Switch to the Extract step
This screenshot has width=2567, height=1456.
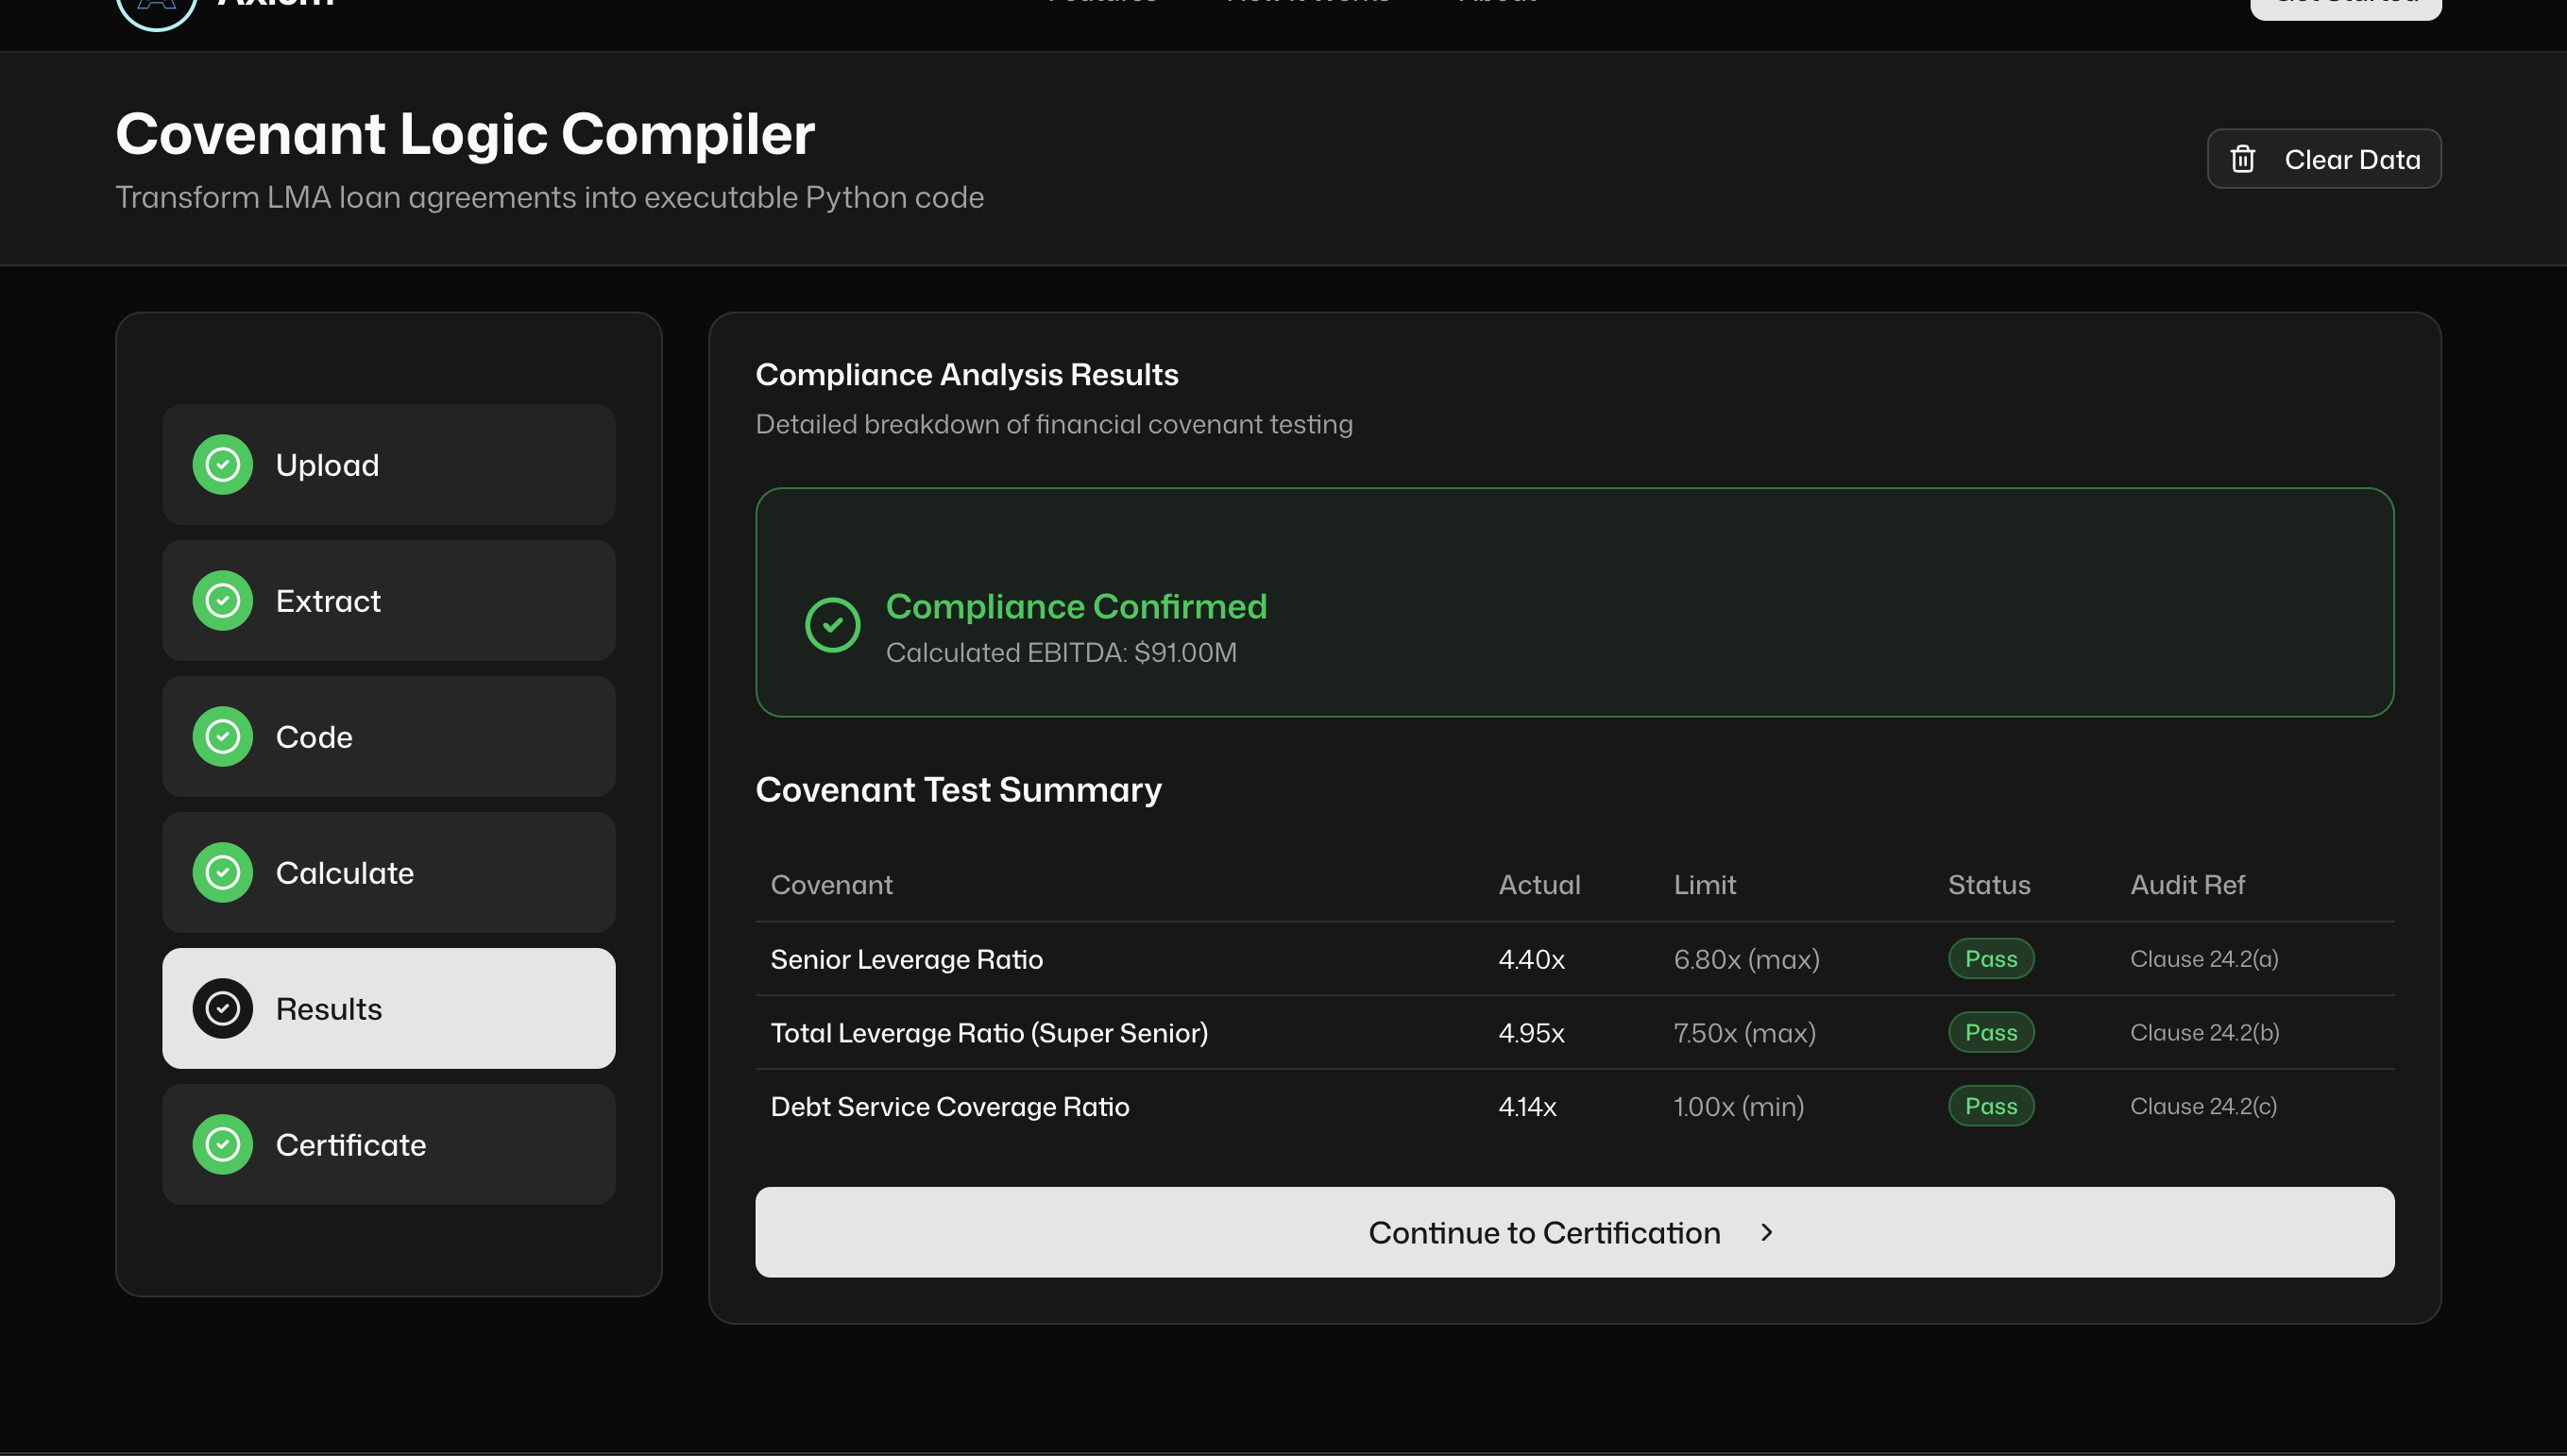(x=388, y=600)
